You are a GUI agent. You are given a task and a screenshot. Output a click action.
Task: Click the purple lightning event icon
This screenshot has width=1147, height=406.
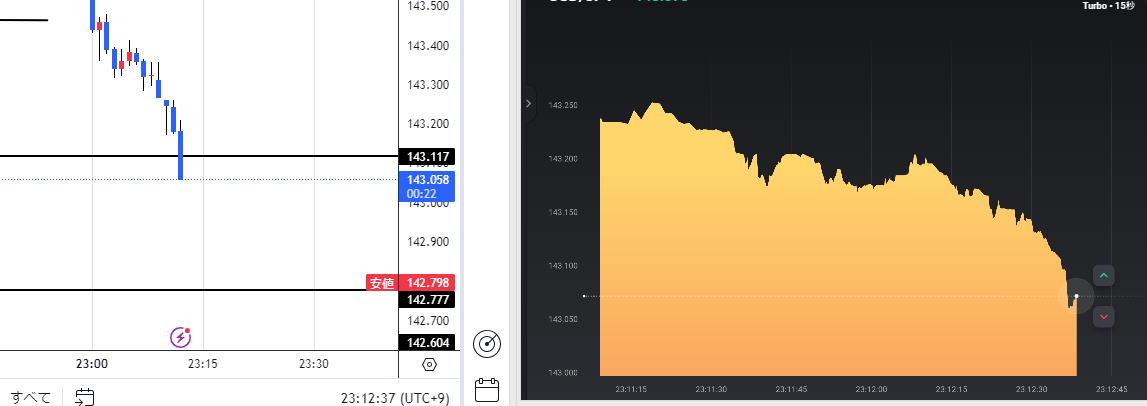pos(180,336)
